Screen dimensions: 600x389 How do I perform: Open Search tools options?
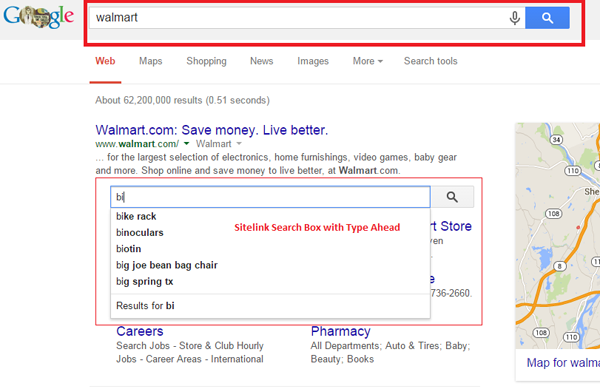[430, 61]
